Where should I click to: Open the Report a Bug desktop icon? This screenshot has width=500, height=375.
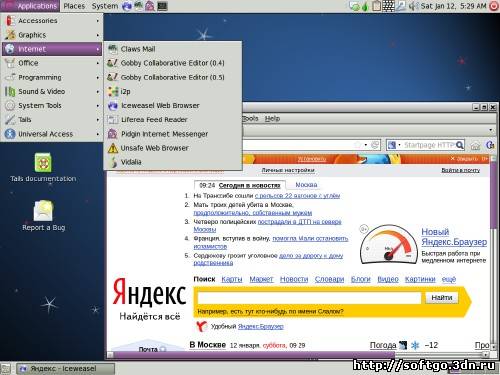click(43, 216)
